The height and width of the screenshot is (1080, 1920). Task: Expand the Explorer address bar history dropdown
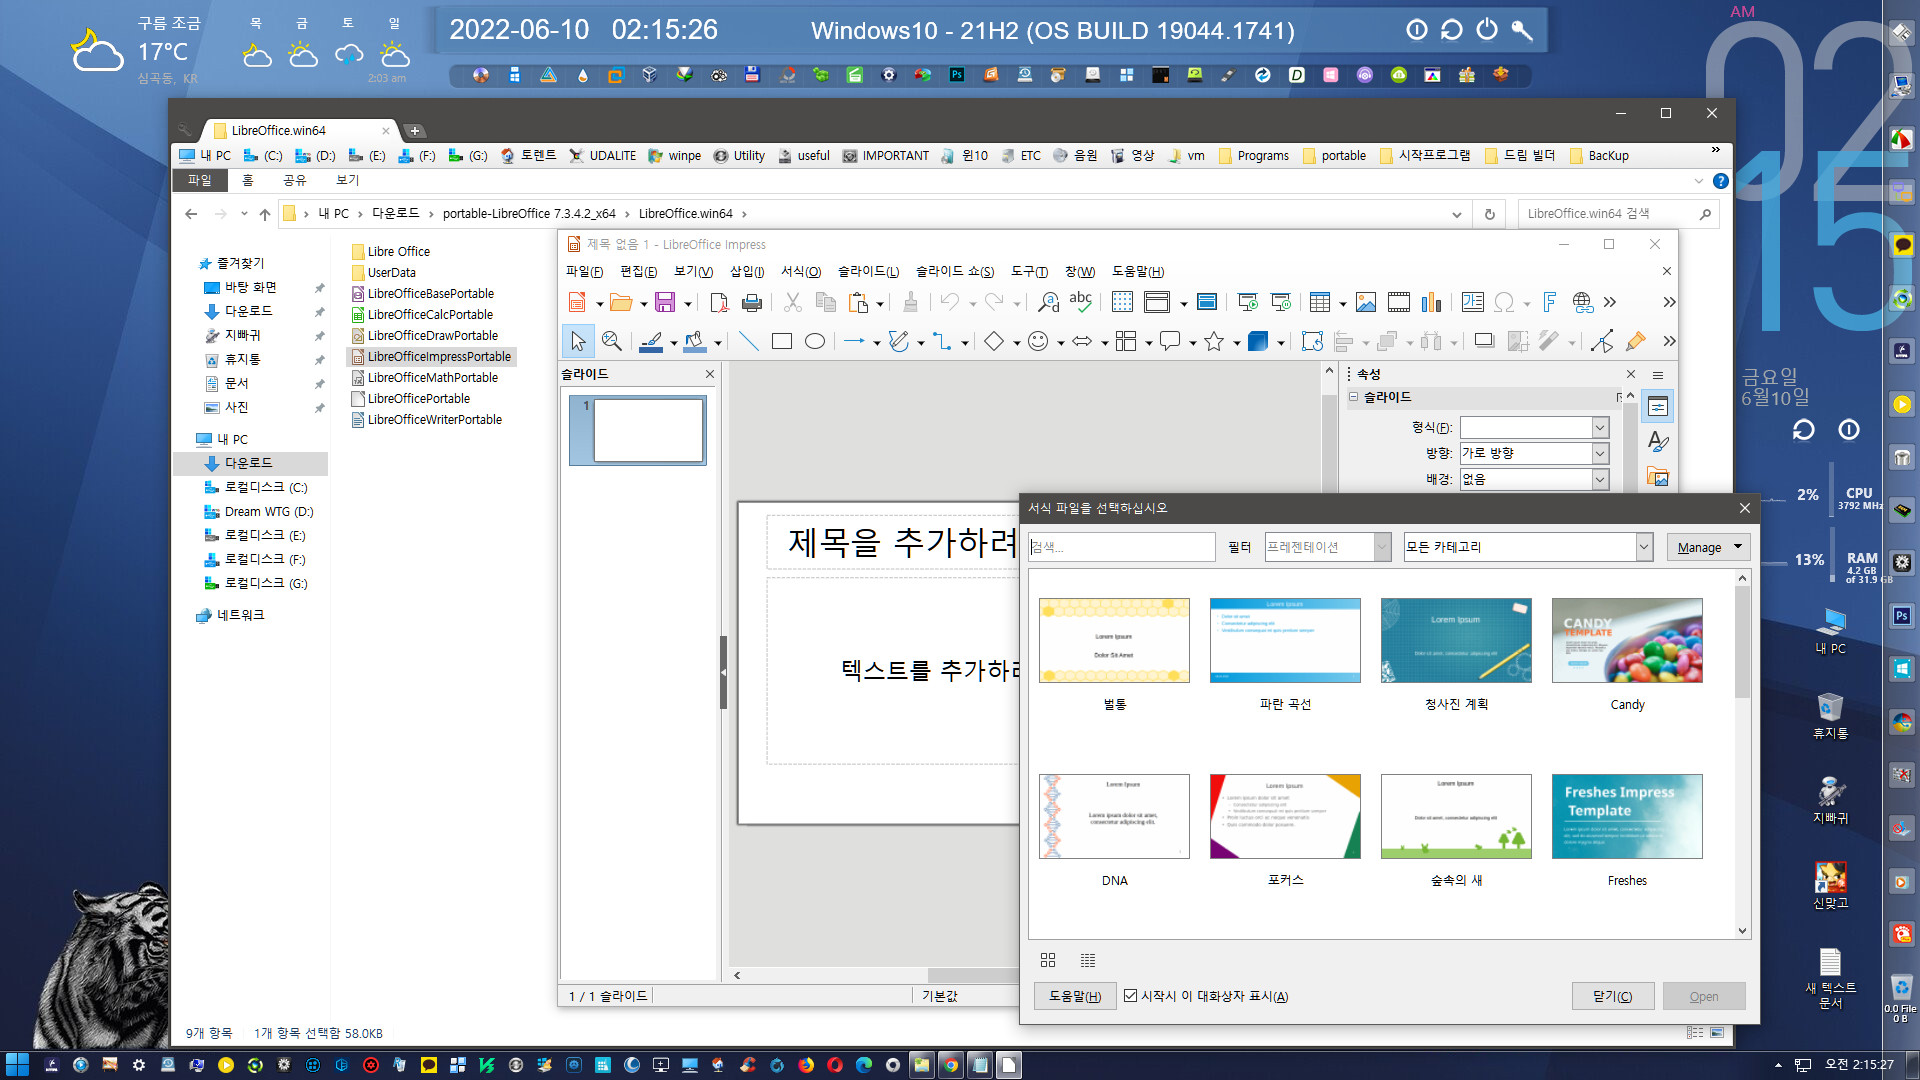click(x=1457, y=214)
